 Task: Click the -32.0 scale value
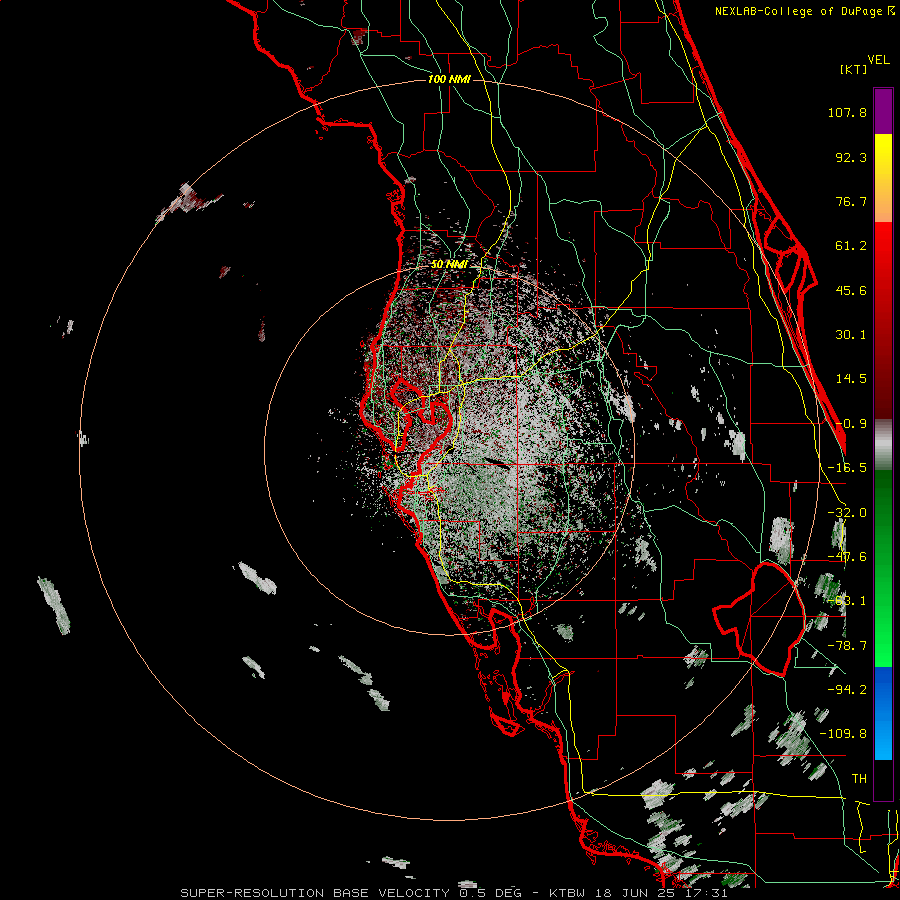(x=847, y=513)
